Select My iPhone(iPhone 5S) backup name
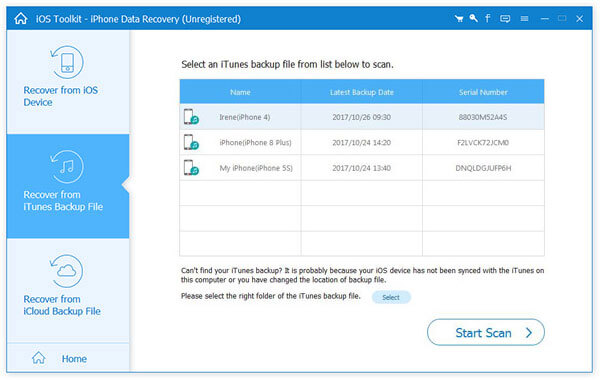Image resolution: width=600 pixels, height=380 pixels. [x=256, y=168]
